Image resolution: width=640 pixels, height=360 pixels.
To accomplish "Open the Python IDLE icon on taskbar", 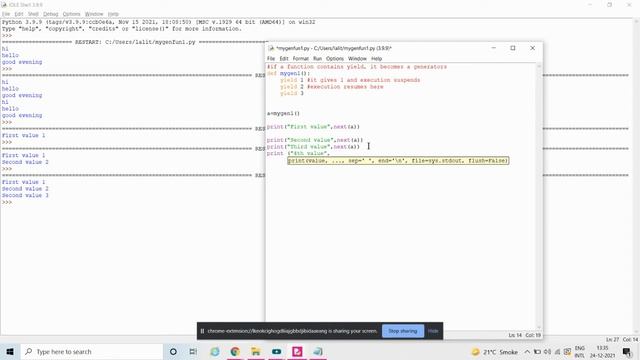I will point(318,351).
